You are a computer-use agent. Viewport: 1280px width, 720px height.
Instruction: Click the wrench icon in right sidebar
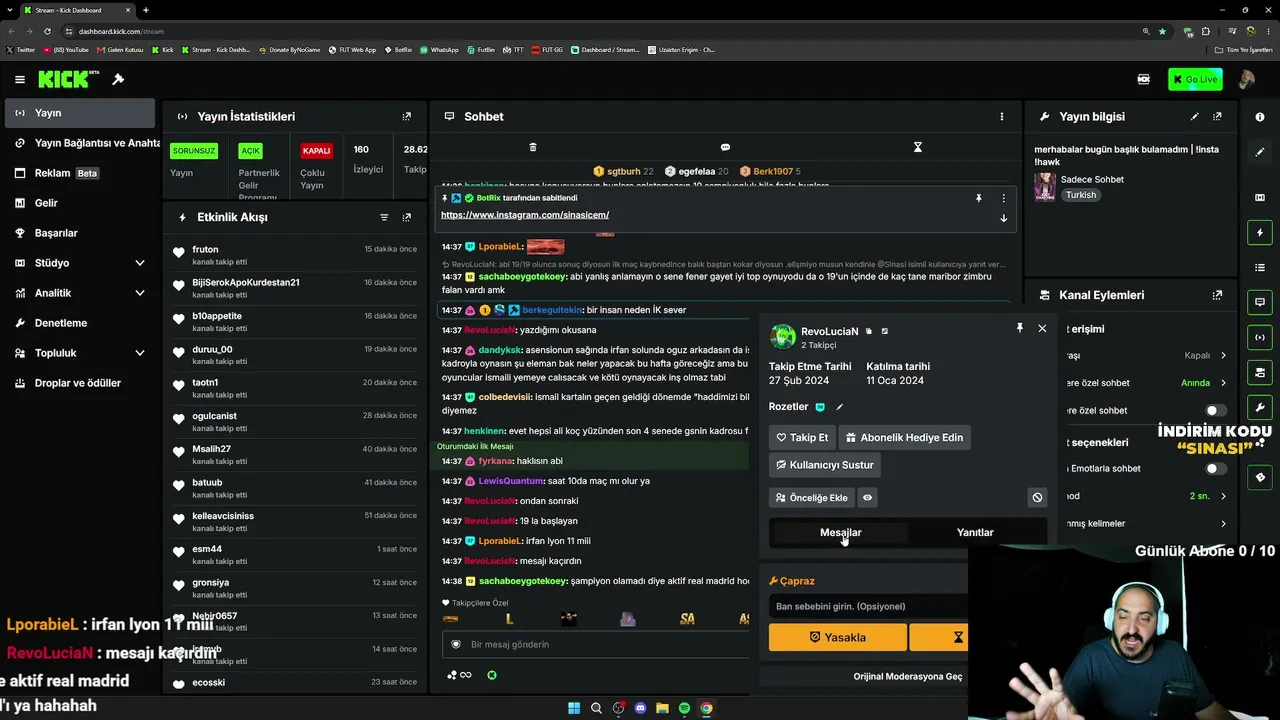click(x=1260, y=407)
